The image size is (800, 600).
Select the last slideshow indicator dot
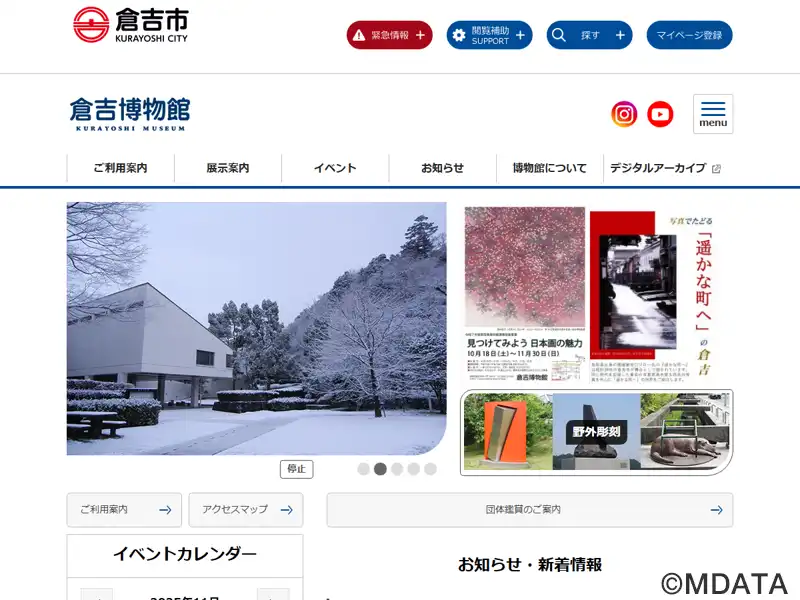click(431, 469)
